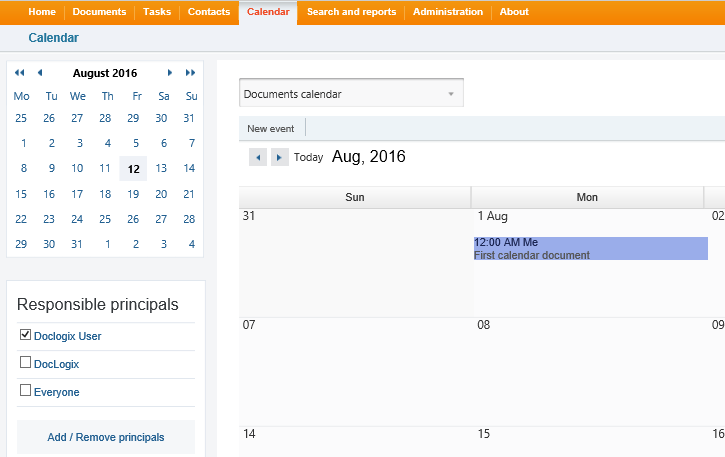725x457 pixels.
Task: Switch to the Documents tab
Action: [98, 12]
